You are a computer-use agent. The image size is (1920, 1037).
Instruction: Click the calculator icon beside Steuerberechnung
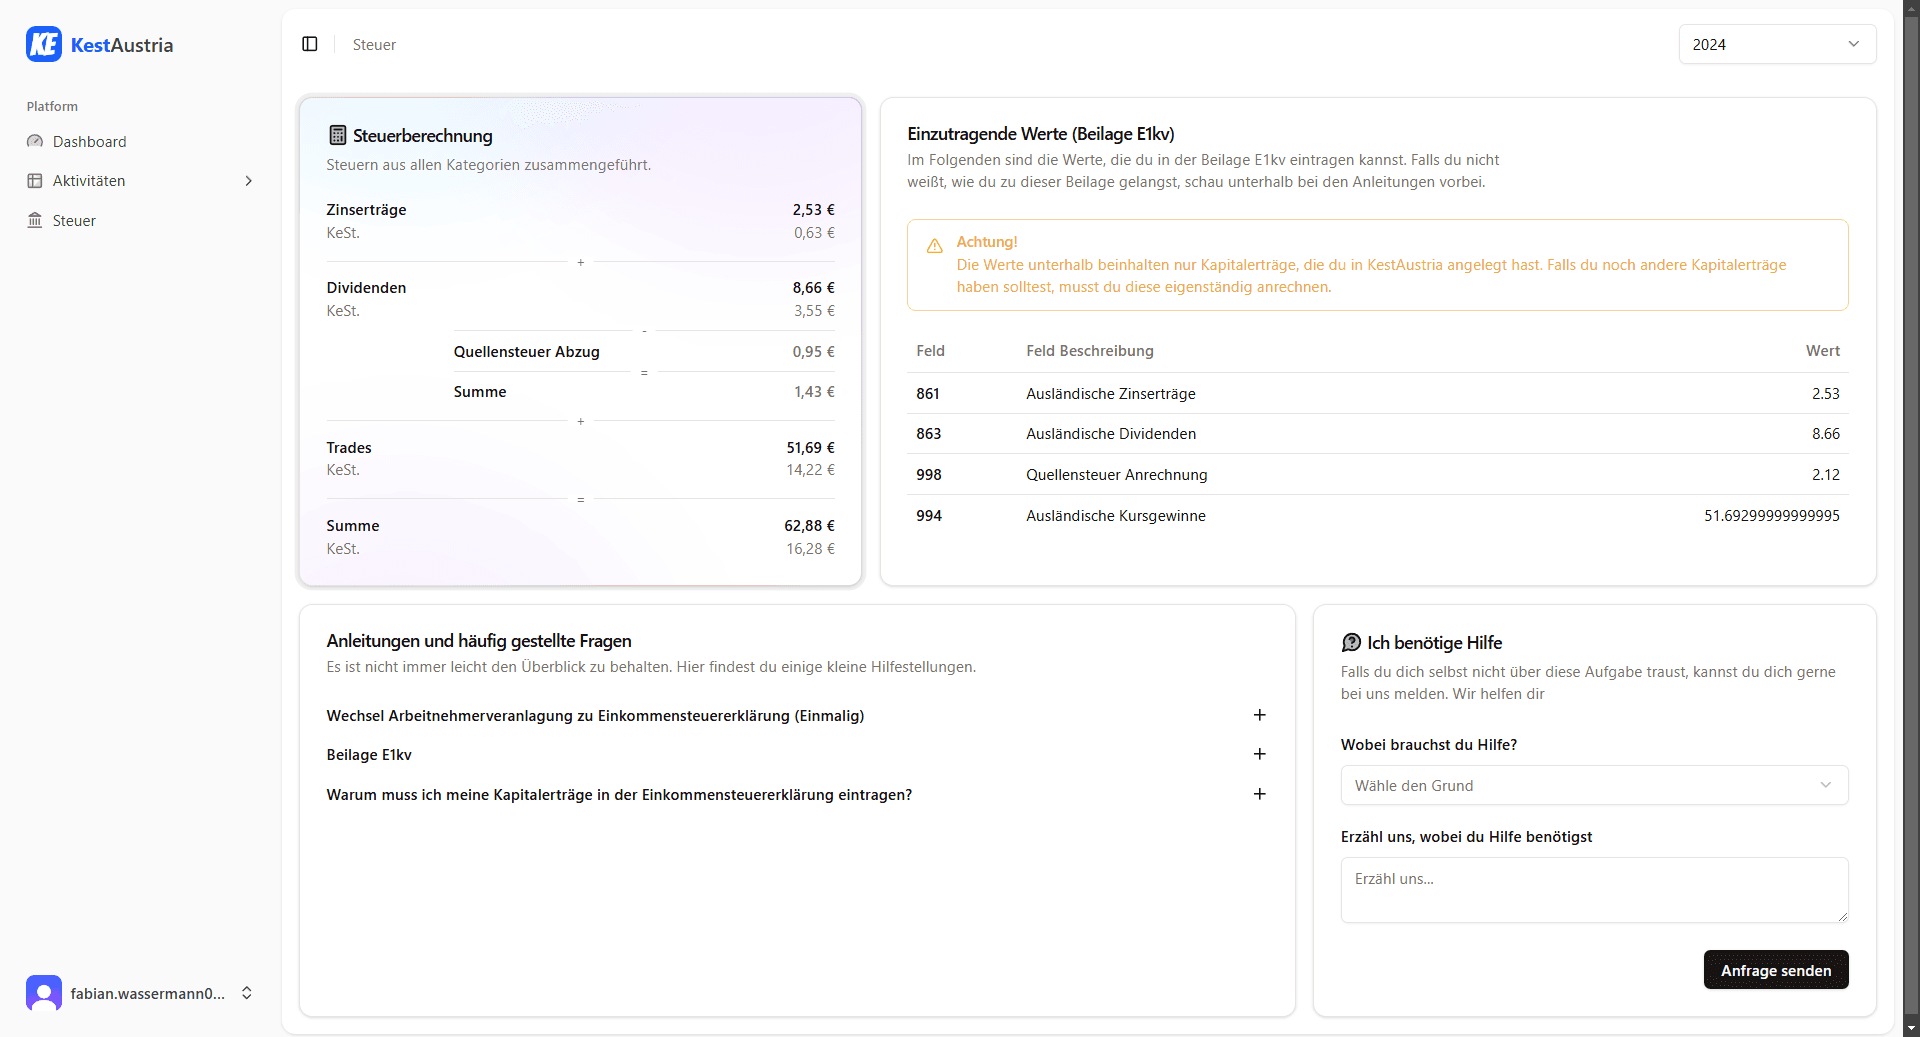338,135
